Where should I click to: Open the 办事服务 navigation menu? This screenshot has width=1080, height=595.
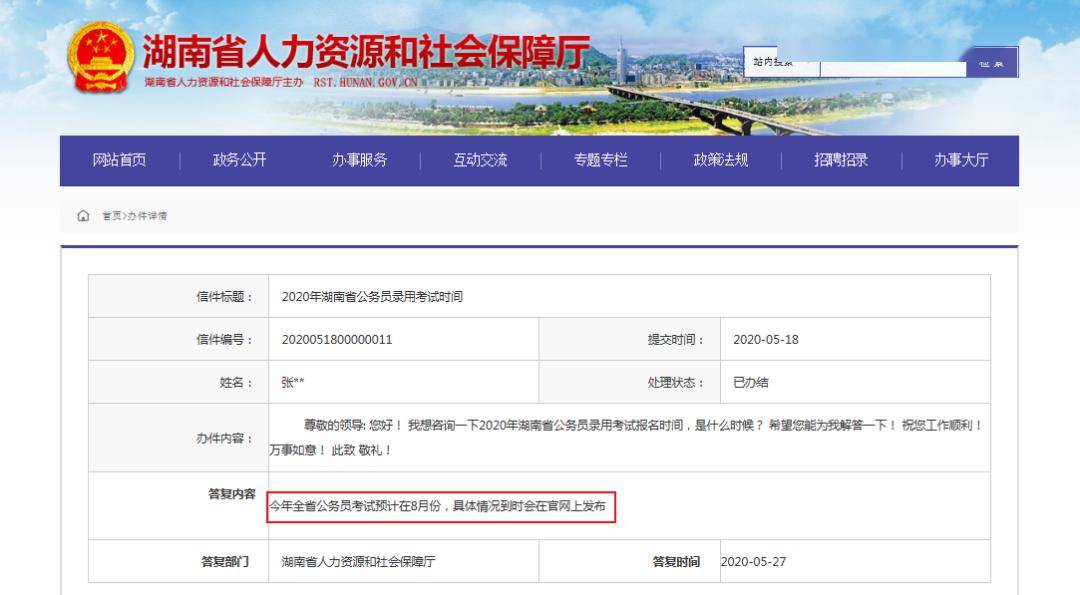(360, 160)
